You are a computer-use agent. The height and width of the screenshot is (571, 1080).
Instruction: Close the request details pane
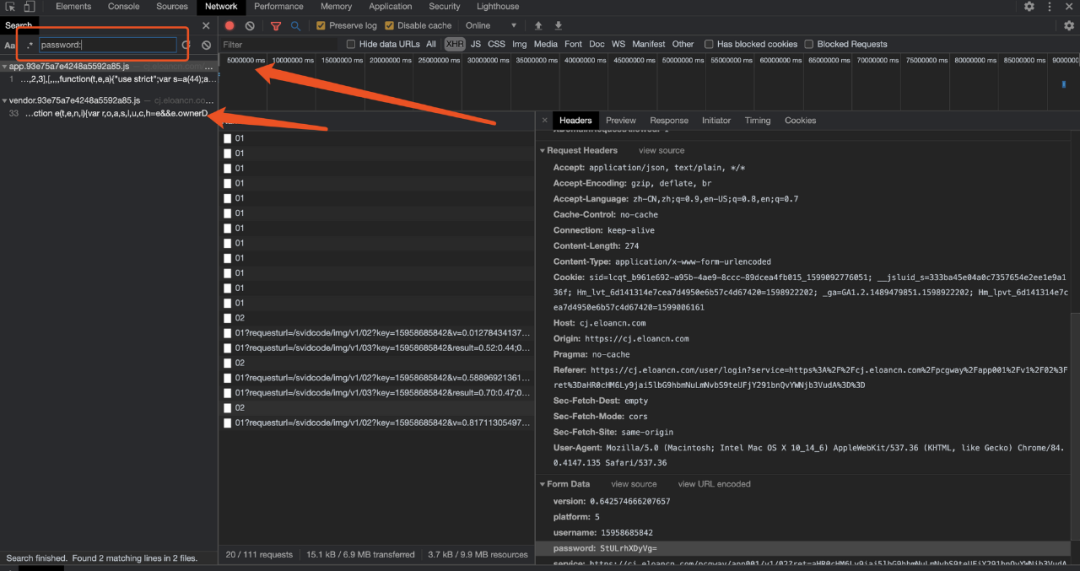coord(545,120)
